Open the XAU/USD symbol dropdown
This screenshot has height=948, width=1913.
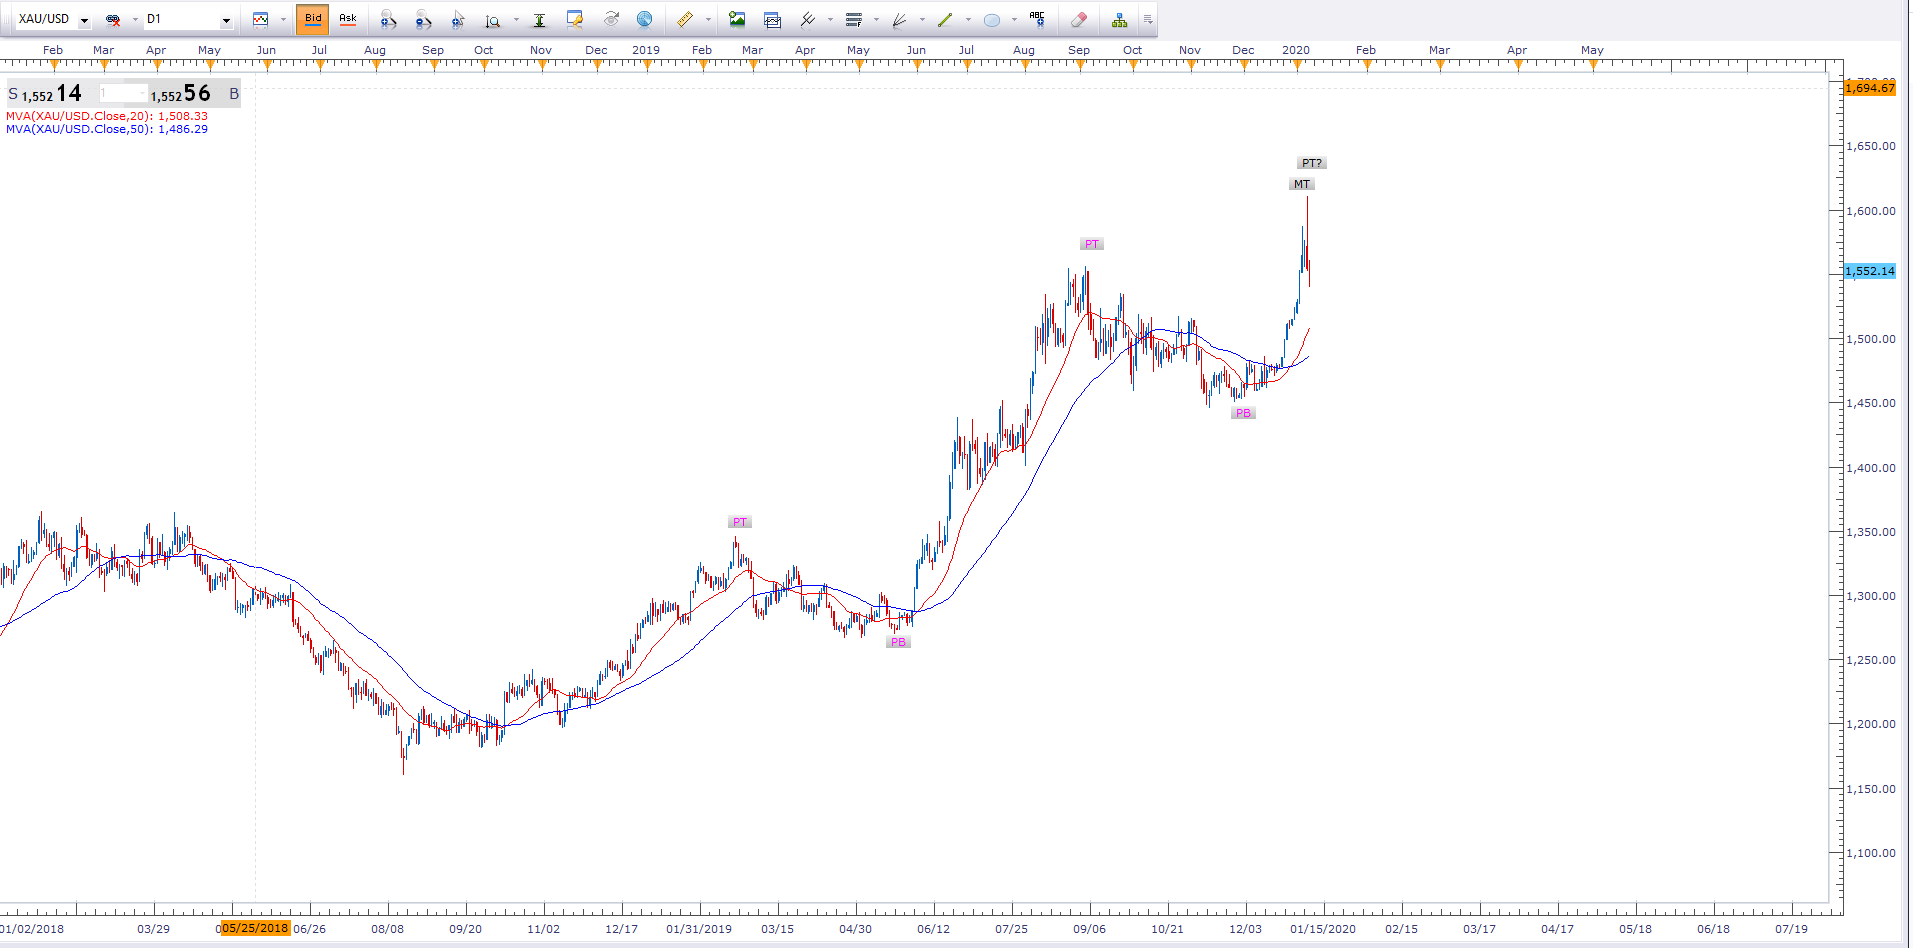pos(85,20)
